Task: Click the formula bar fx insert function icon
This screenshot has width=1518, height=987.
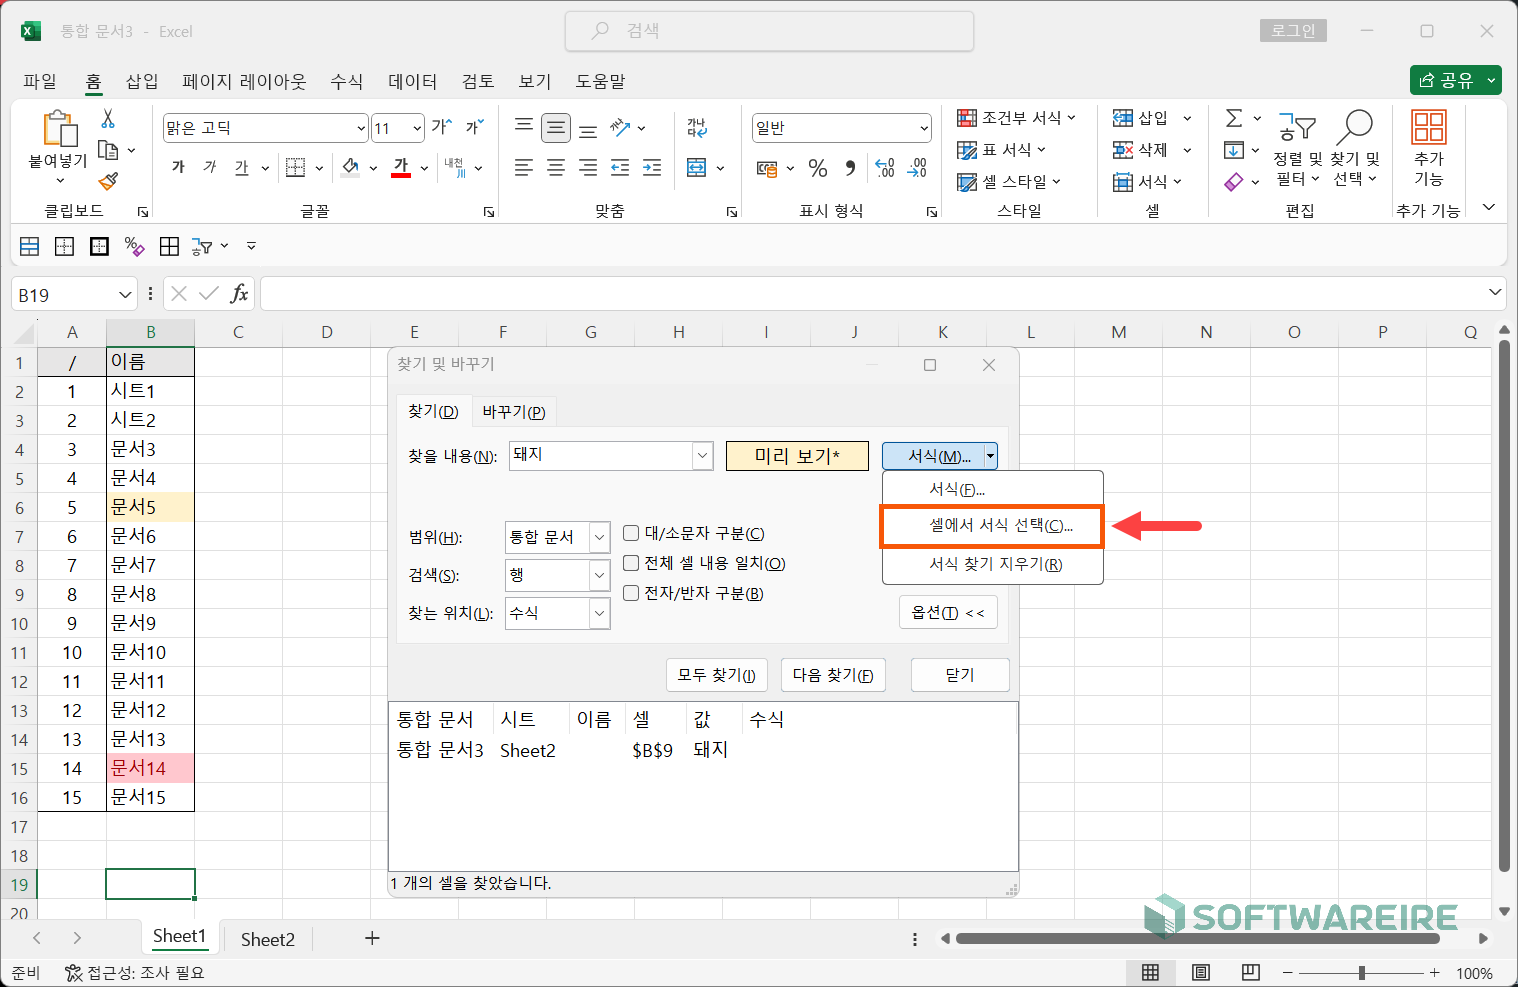Action: 239,294
